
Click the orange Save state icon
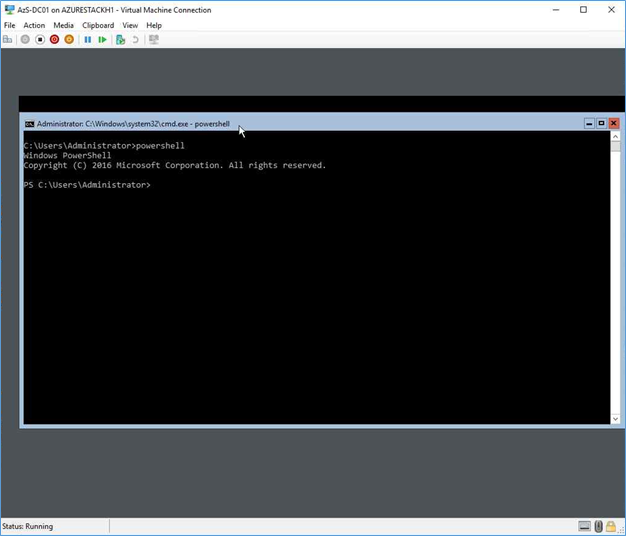(x=69, y=40)
